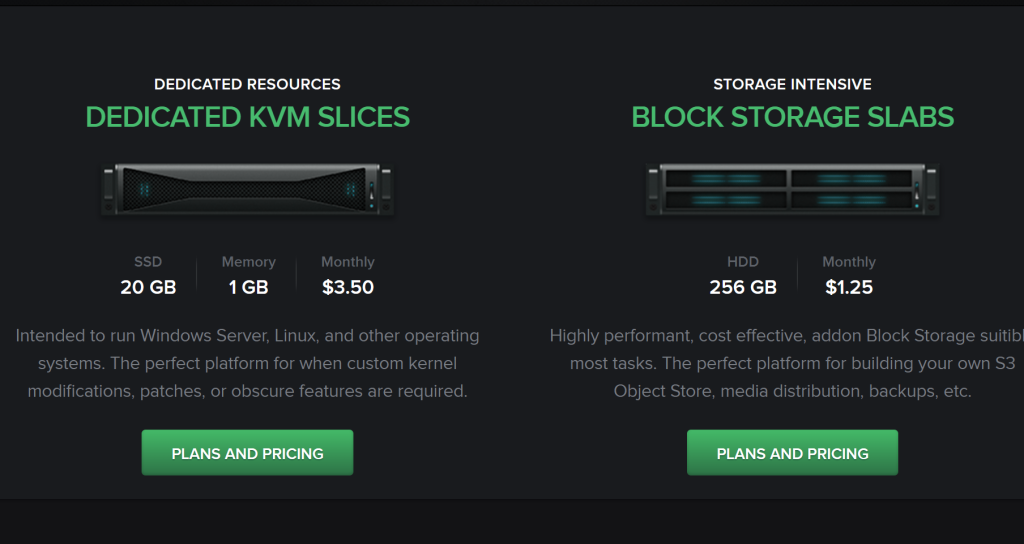Select the Block Storage Slabs heading
Screen dimensions: 1024x544
(792, 118)
